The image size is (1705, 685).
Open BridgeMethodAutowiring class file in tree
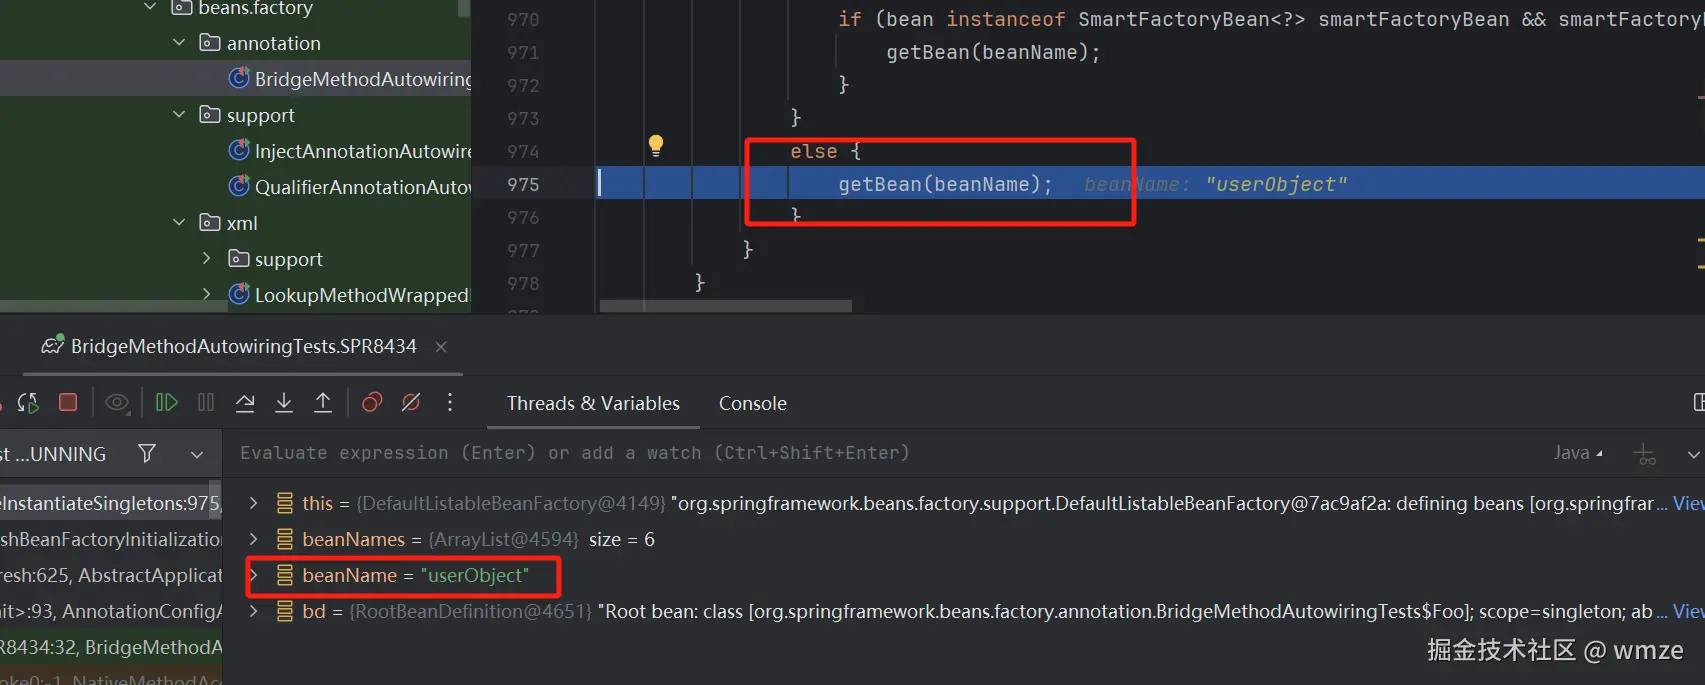362,79
